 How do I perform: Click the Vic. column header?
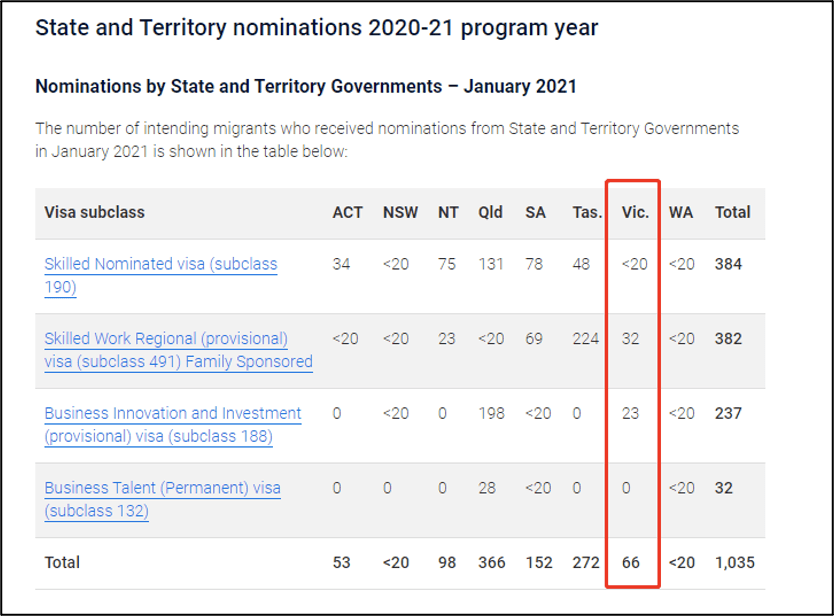point(635,212)
